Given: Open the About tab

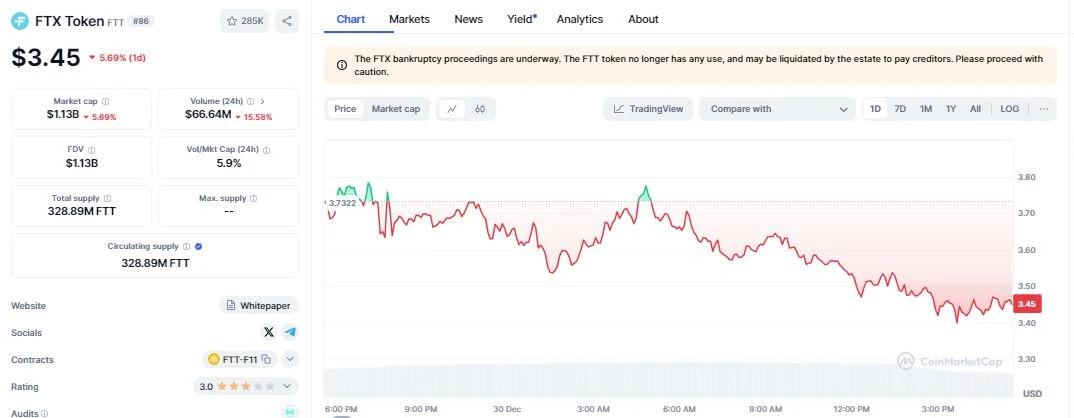Looking at the screenshot, I should (x=643, y=19).
